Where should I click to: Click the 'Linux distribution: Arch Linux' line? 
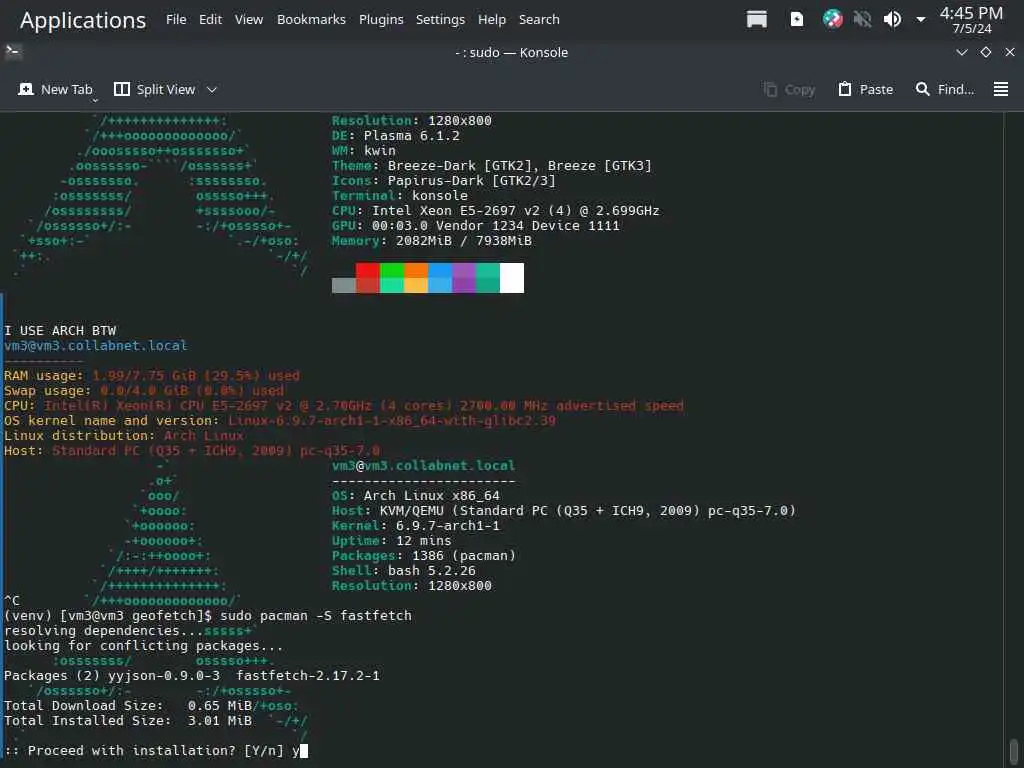(124, 436)
